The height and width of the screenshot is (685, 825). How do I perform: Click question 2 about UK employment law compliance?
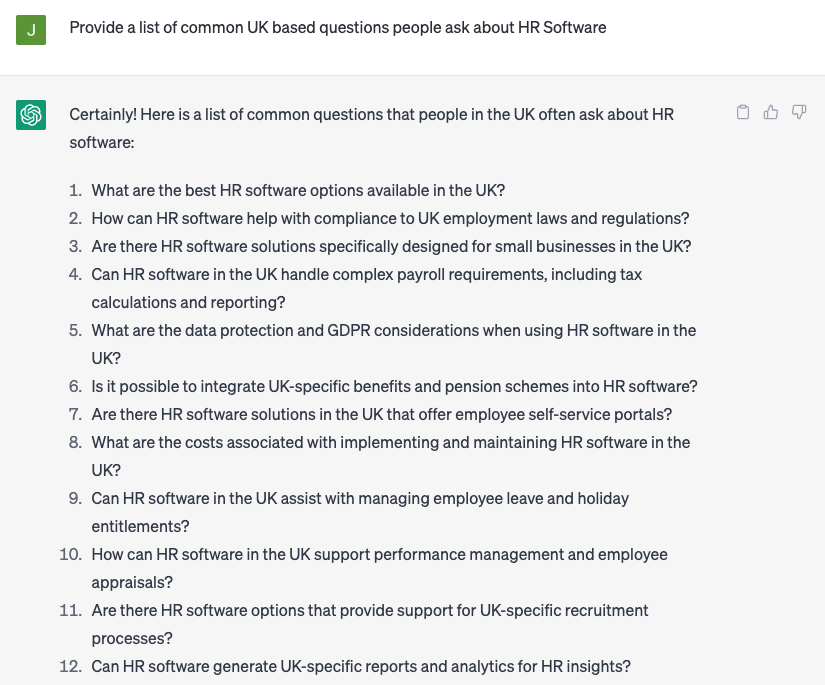pyautogui.click(x=390, y=218)
